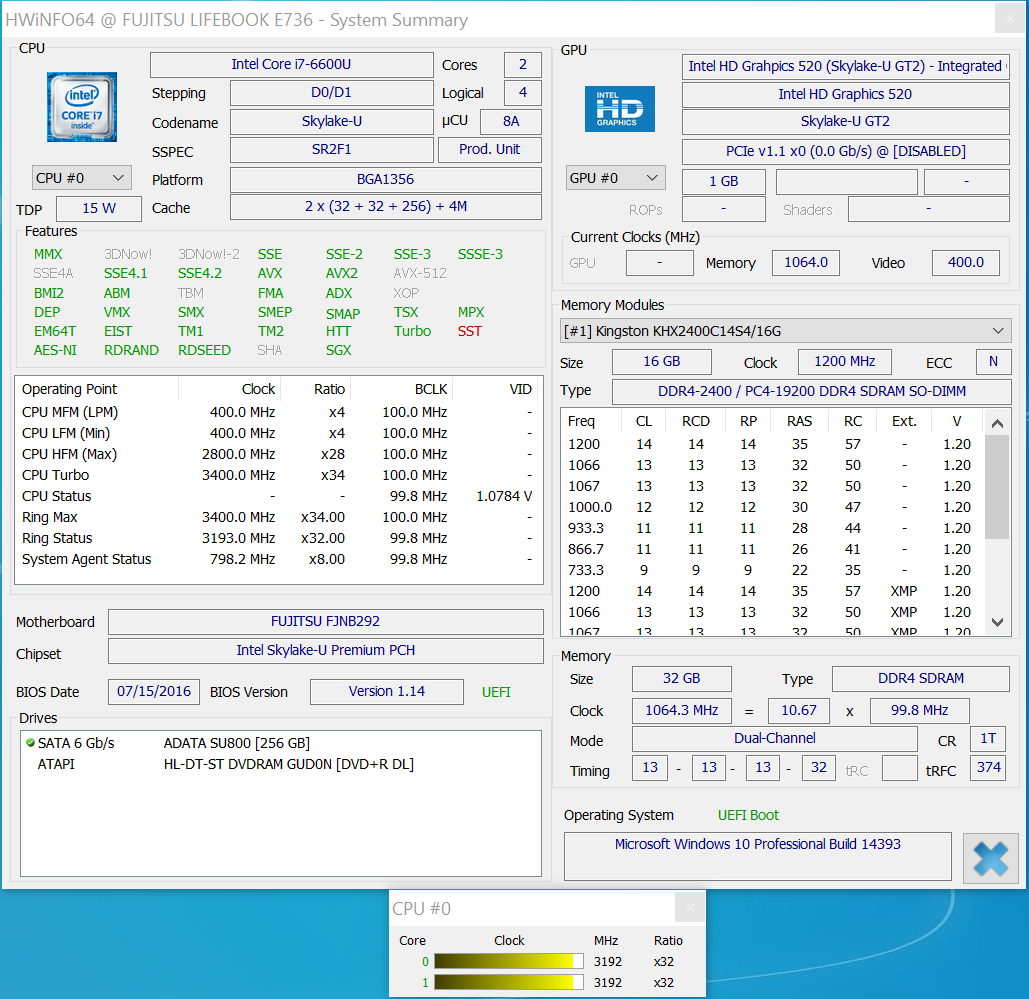Click the Windows 10 Professional Build 14393 field
The image size is (1029, 999).
[x=757, y=856]
